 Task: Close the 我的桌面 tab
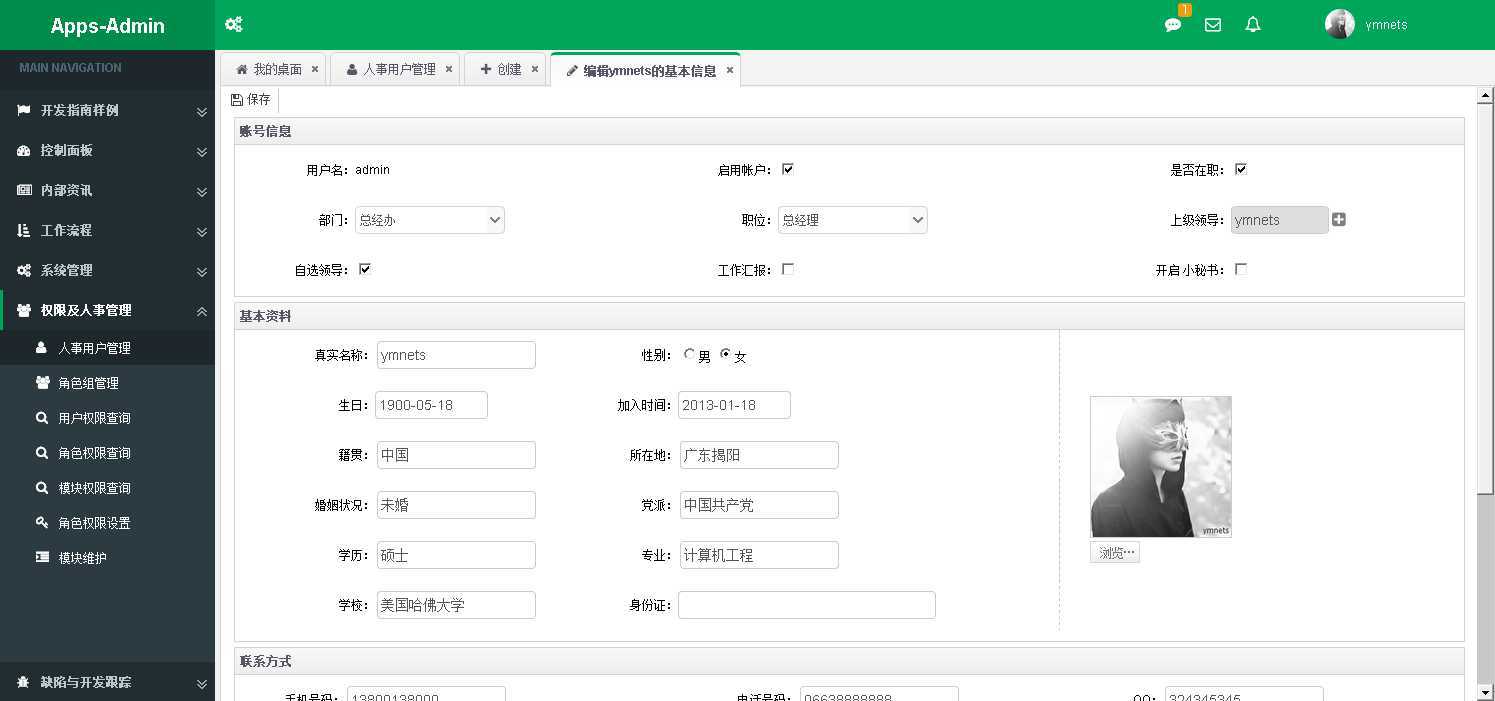click(315, 69)
